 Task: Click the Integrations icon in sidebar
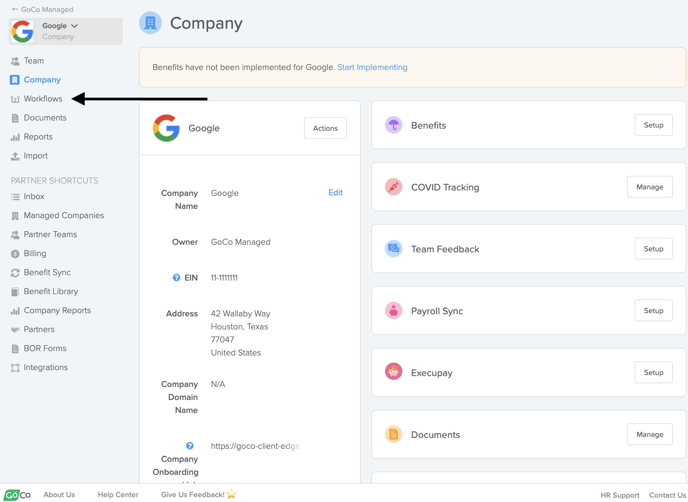click(x=15, y=368)
